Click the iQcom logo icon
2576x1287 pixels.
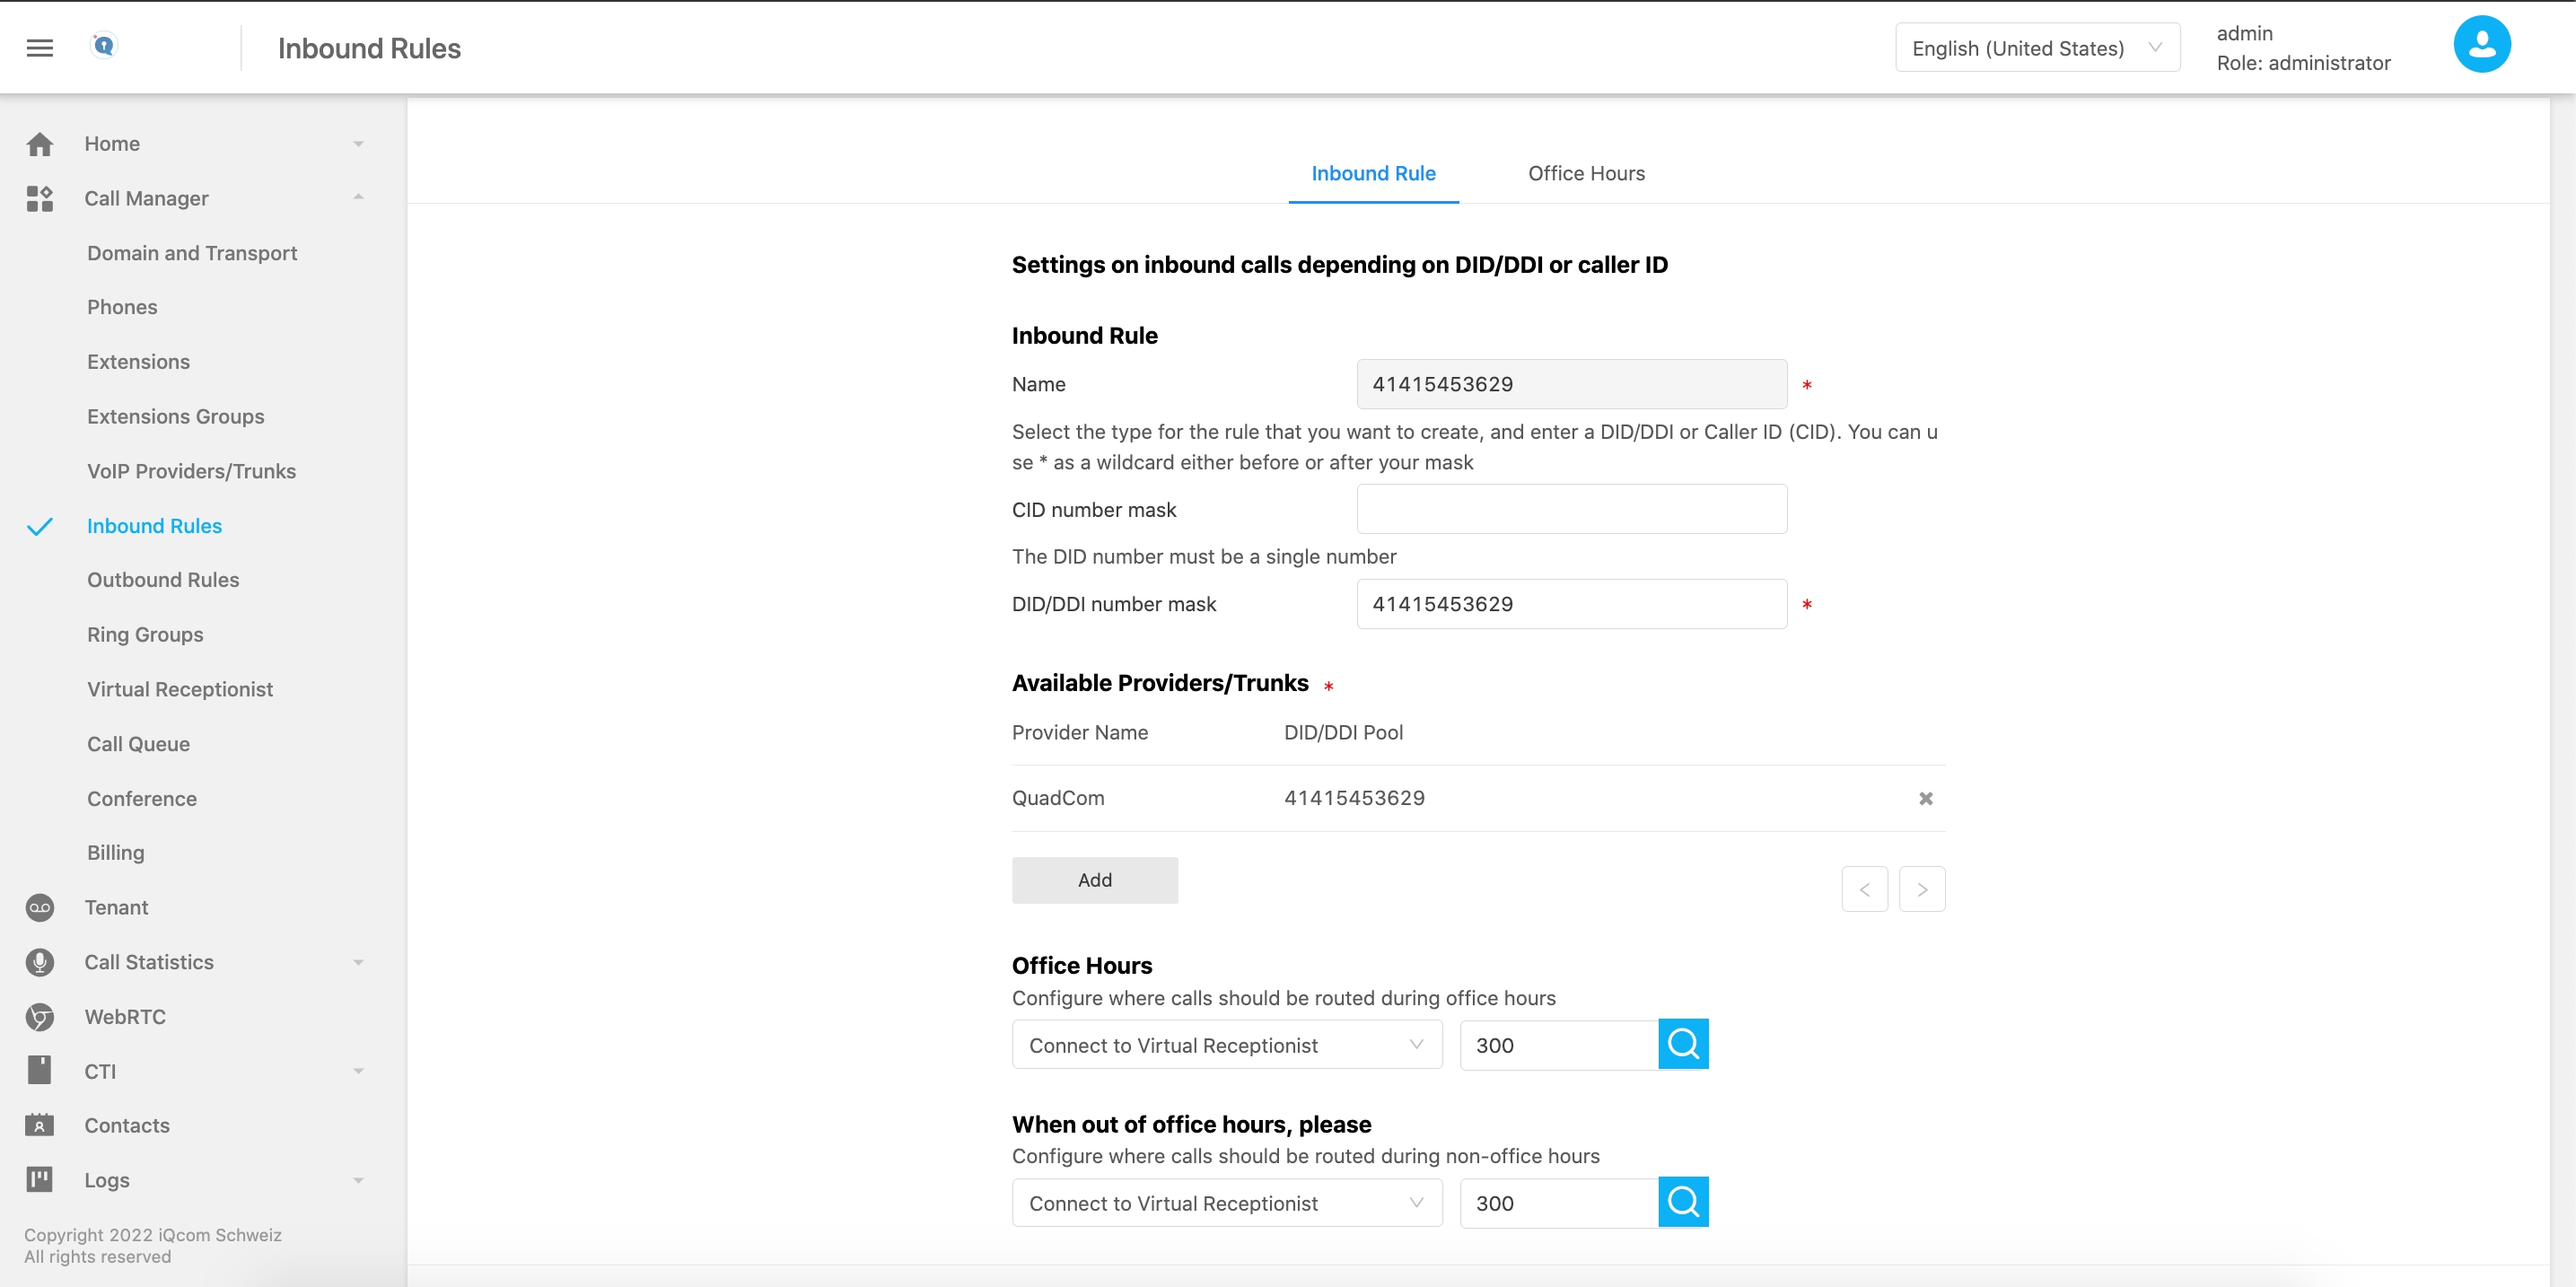pyautogui.click(x=104, y=46)
